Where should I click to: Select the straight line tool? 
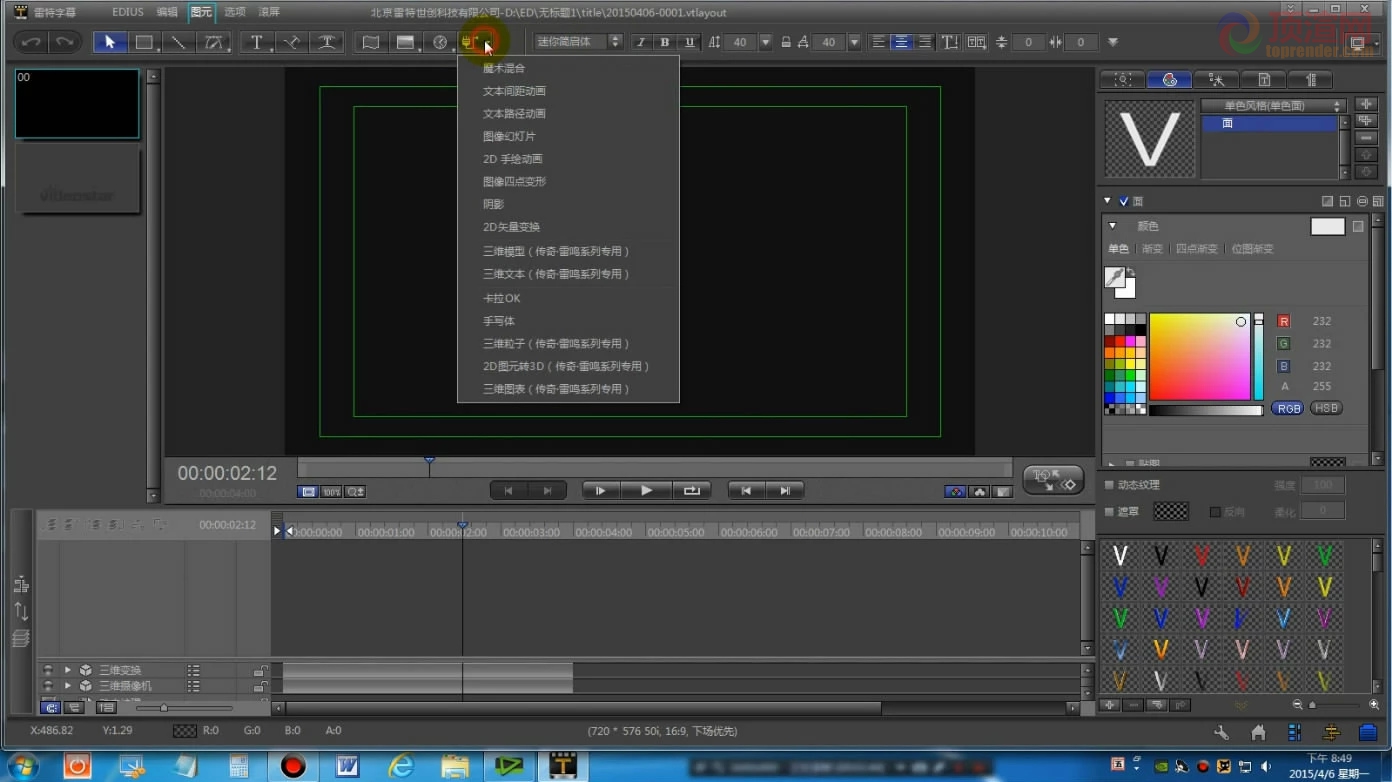coord(178,42)
